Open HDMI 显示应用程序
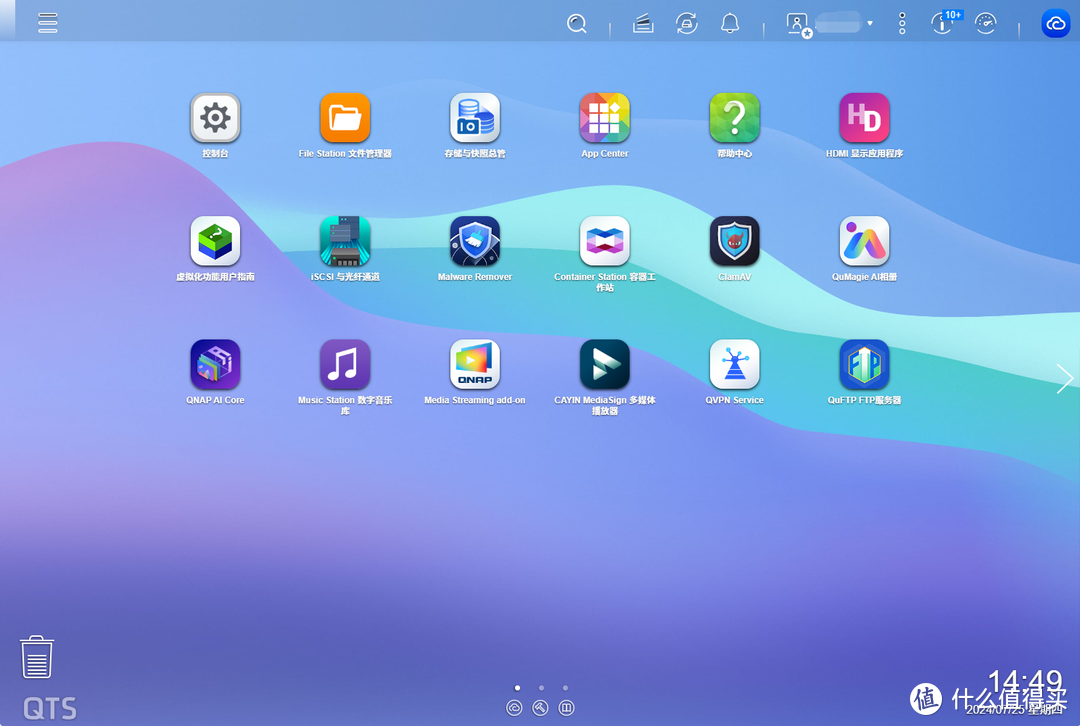Screen dimensions: 1080x726 tap(864, 118)
